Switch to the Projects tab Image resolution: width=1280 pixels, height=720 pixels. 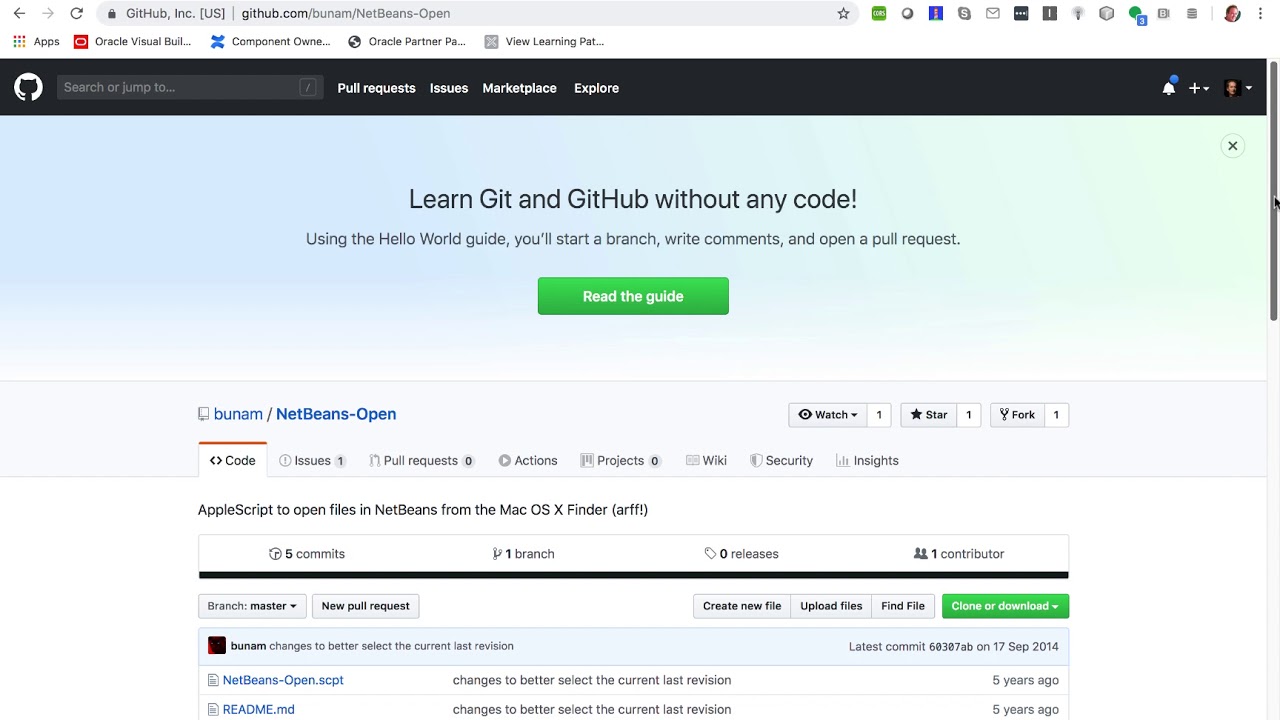click(620, 460)
